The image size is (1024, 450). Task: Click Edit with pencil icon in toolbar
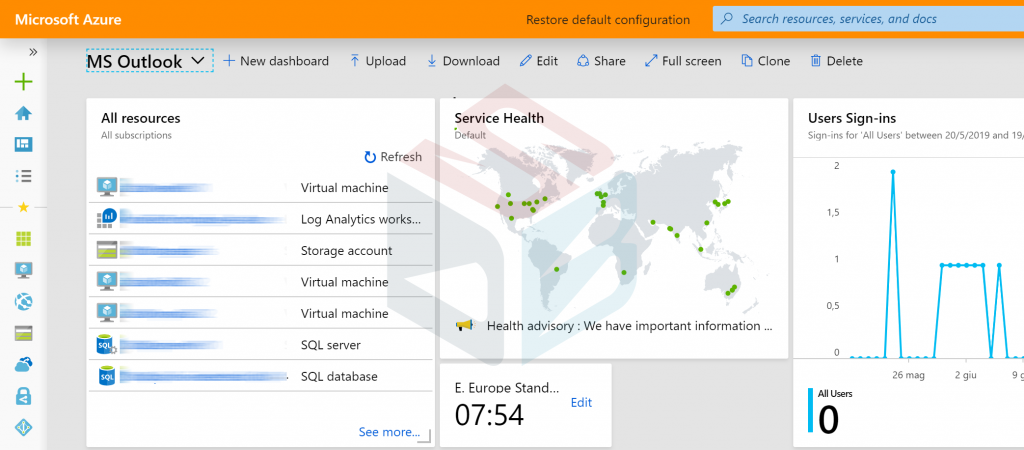[x=539, y=61]
